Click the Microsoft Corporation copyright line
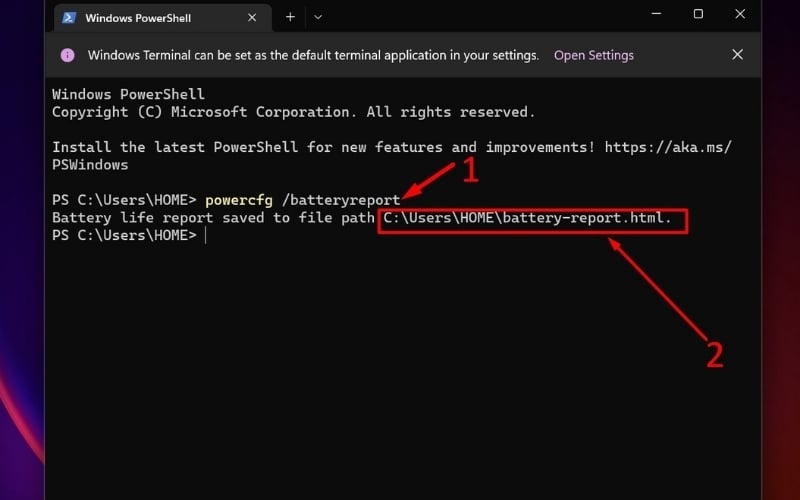 pos(293,112)
